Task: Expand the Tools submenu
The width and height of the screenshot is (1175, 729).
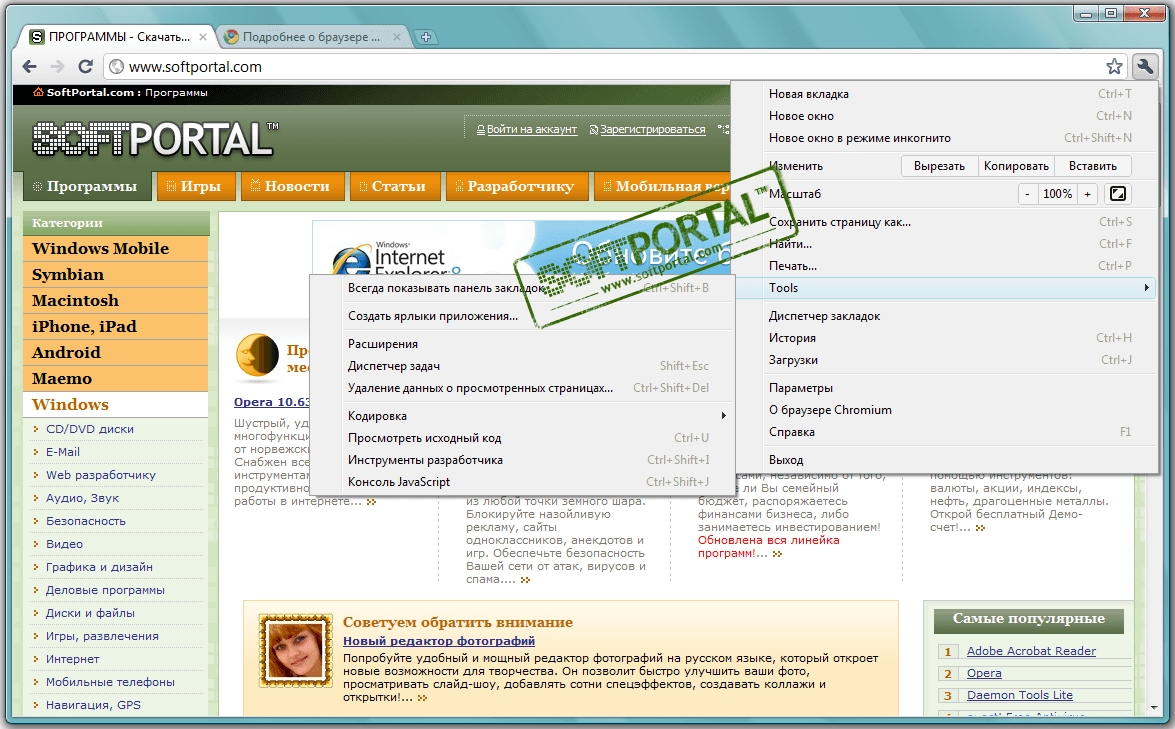Action: pyautogui.click(x=946, y=288)
